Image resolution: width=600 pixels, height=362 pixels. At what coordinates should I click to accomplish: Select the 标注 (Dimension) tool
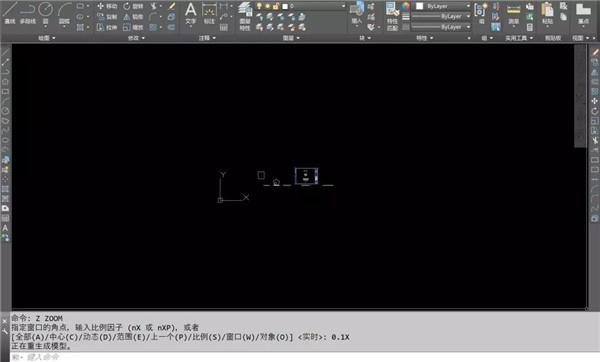tap(209, 13)
